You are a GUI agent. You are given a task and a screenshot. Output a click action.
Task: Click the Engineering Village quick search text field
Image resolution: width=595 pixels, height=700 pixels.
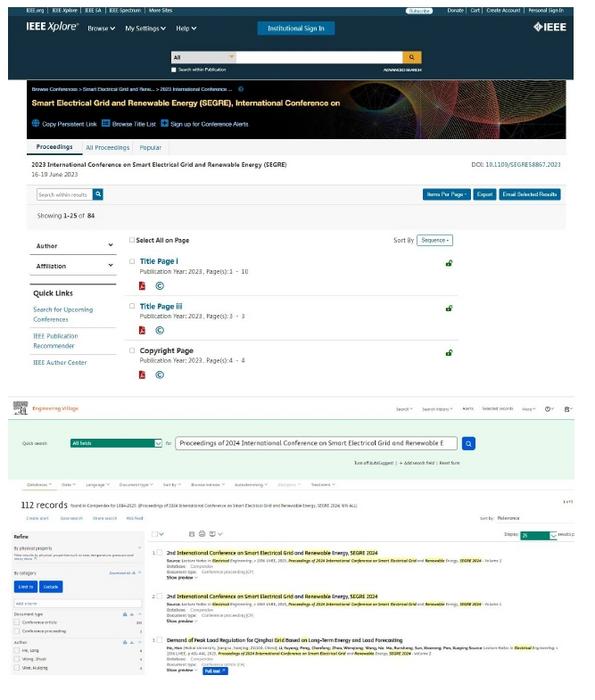tap(316, 443)
